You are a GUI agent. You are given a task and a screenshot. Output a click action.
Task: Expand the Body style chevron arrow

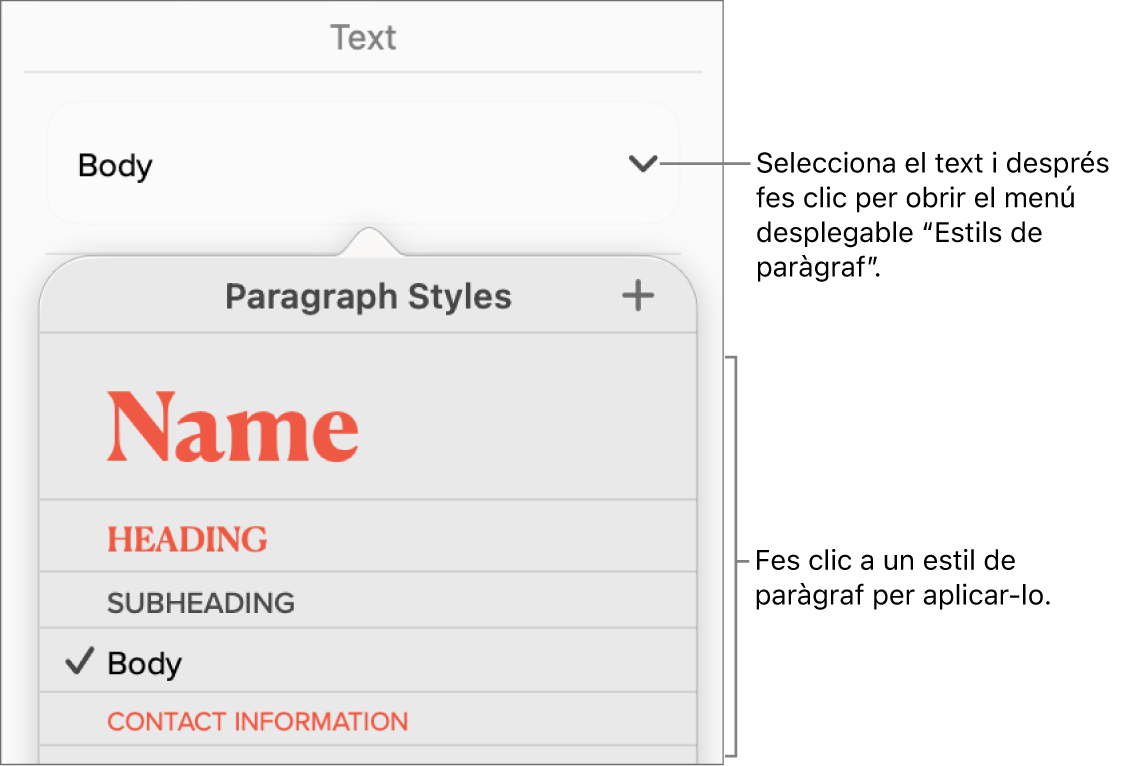point(642,164)
